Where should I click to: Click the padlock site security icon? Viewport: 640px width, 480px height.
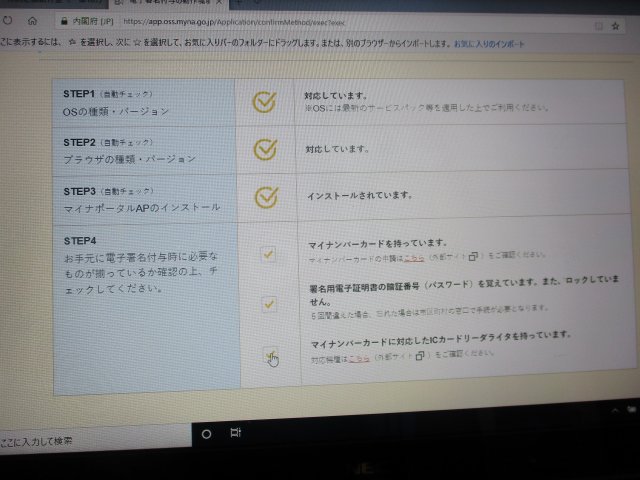[64, 19]
